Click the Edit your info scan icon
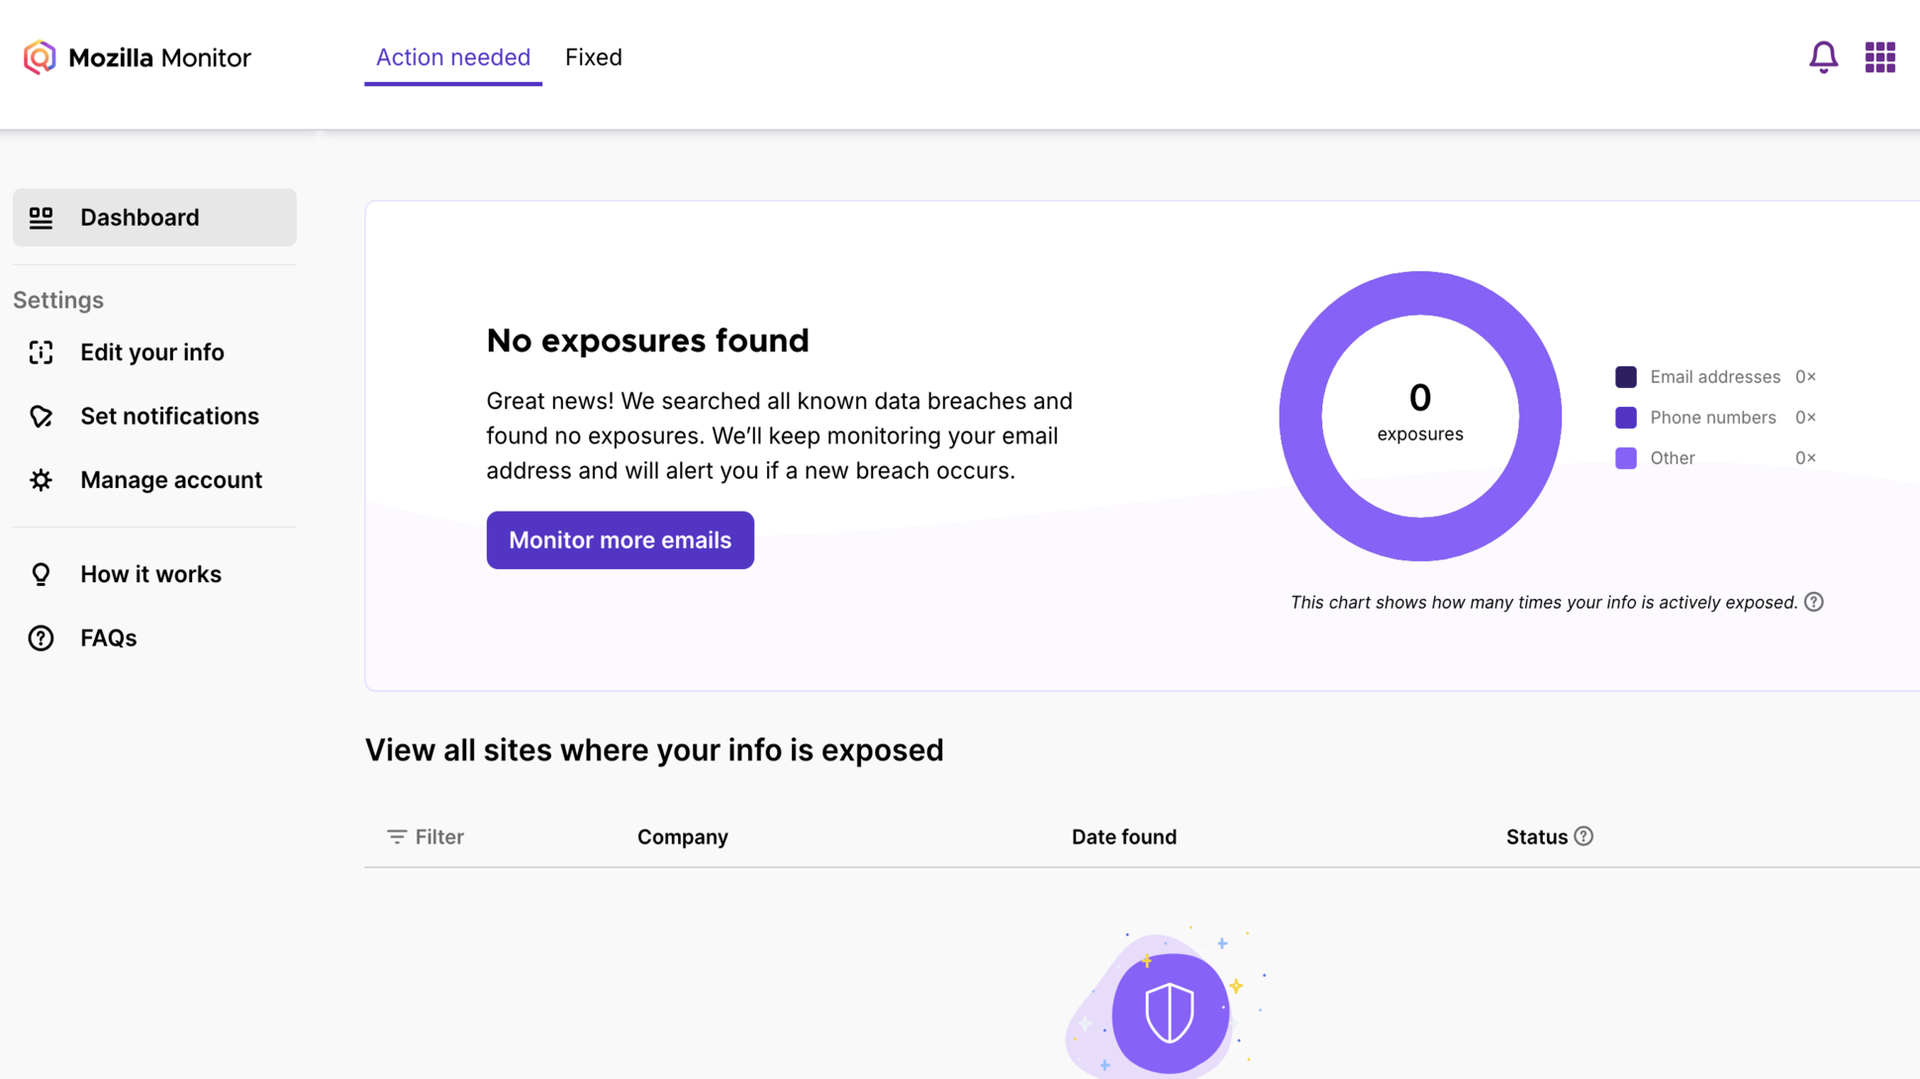 [41, 352]
